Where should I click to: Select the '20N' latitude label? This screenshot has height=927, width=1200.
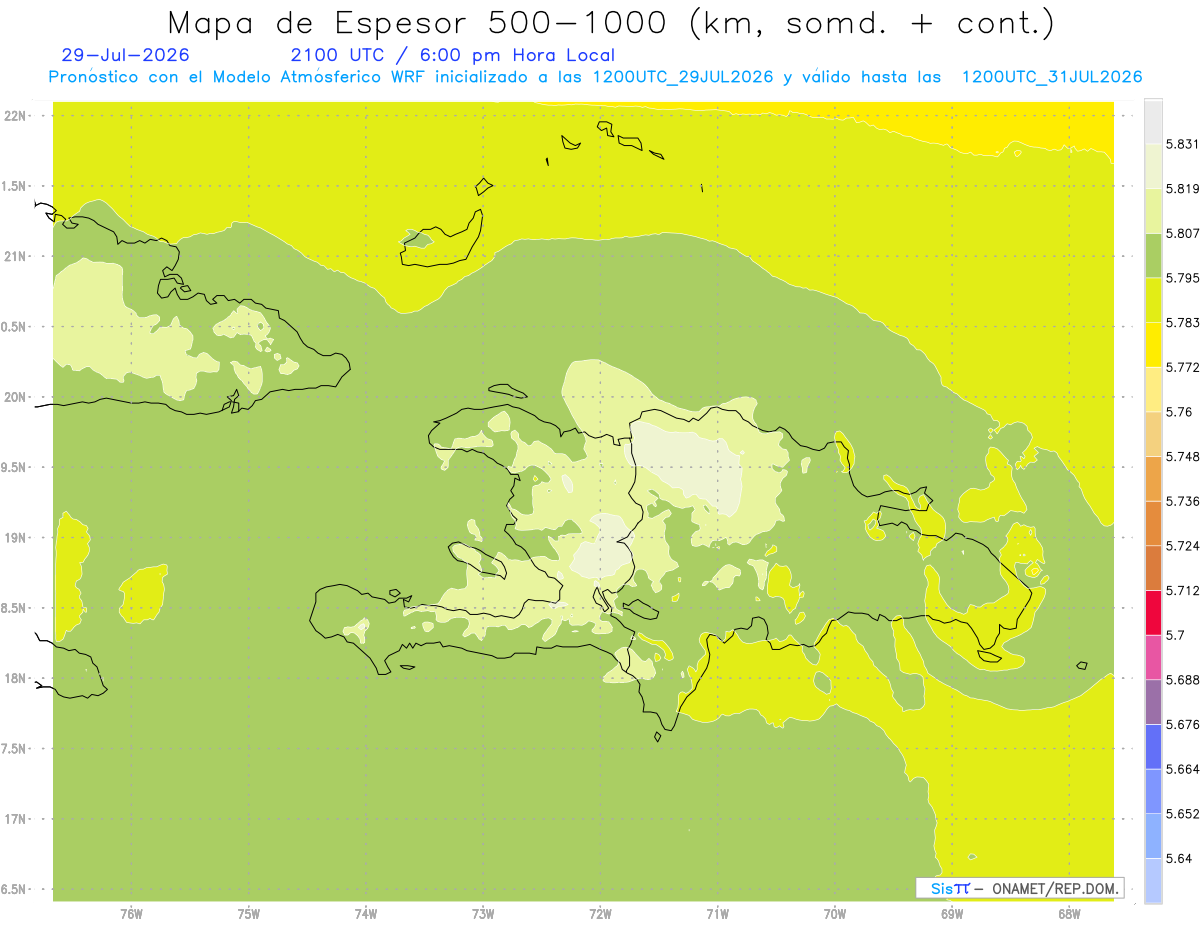[15, 397]
